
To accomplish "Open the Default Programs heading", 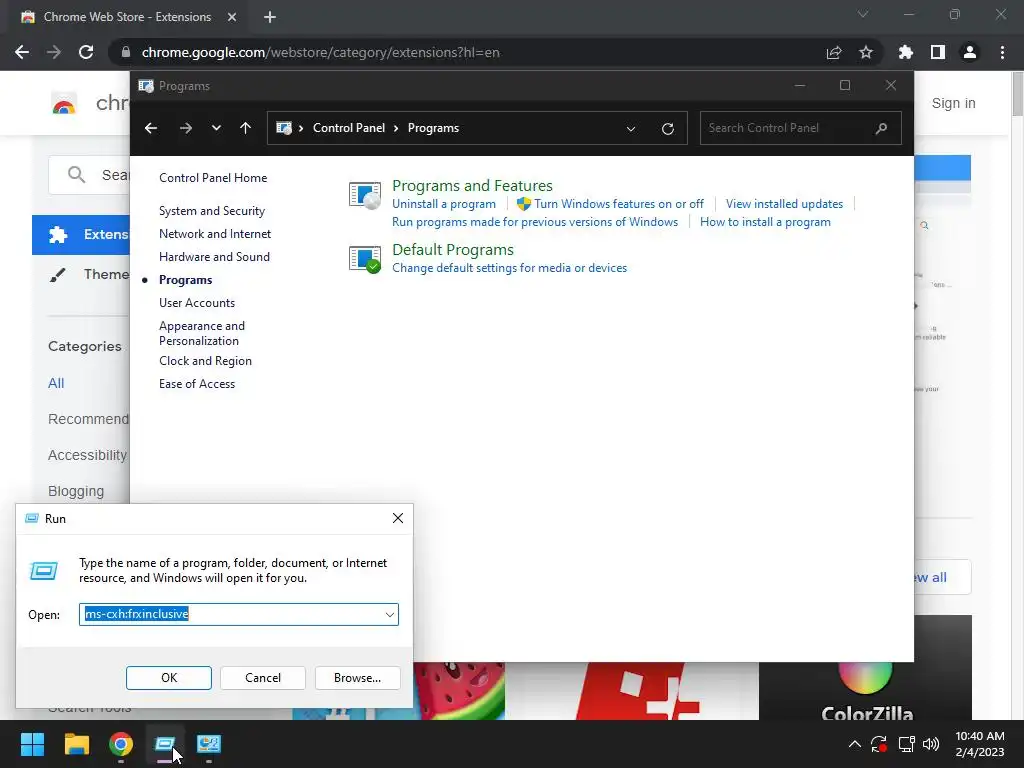I will [453, 249].
